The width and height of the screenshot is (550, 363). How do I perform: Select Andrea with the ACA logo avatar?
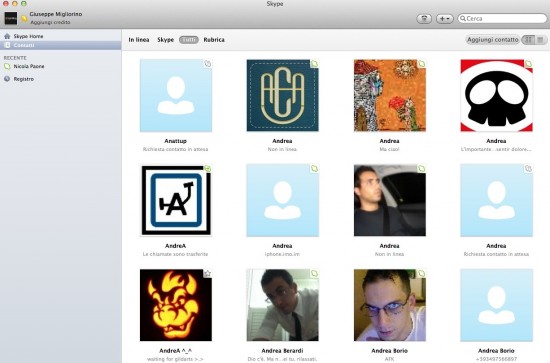(283, 95)
